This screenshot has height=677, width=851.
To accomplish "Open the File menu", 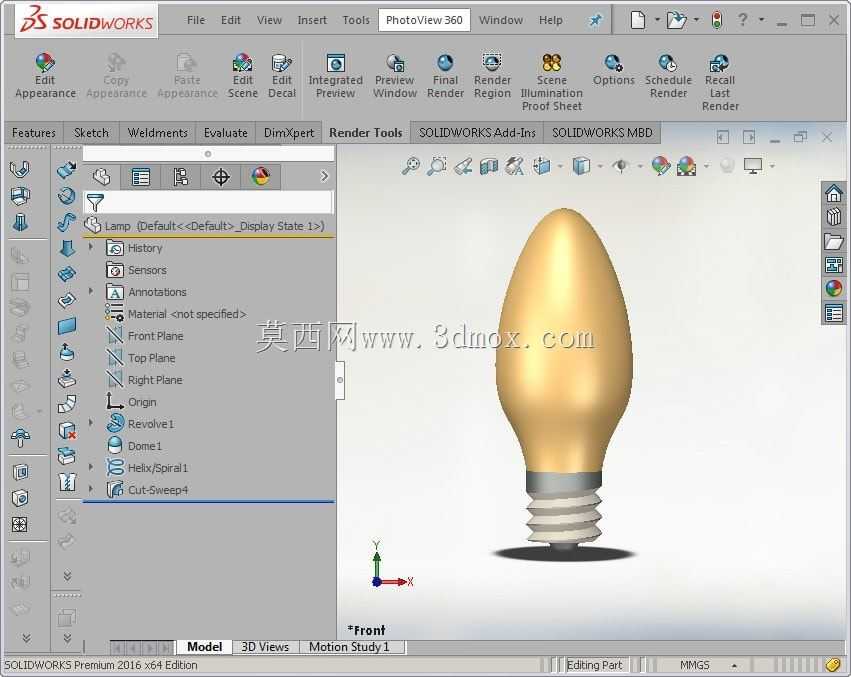I will [x=196, y=20].
